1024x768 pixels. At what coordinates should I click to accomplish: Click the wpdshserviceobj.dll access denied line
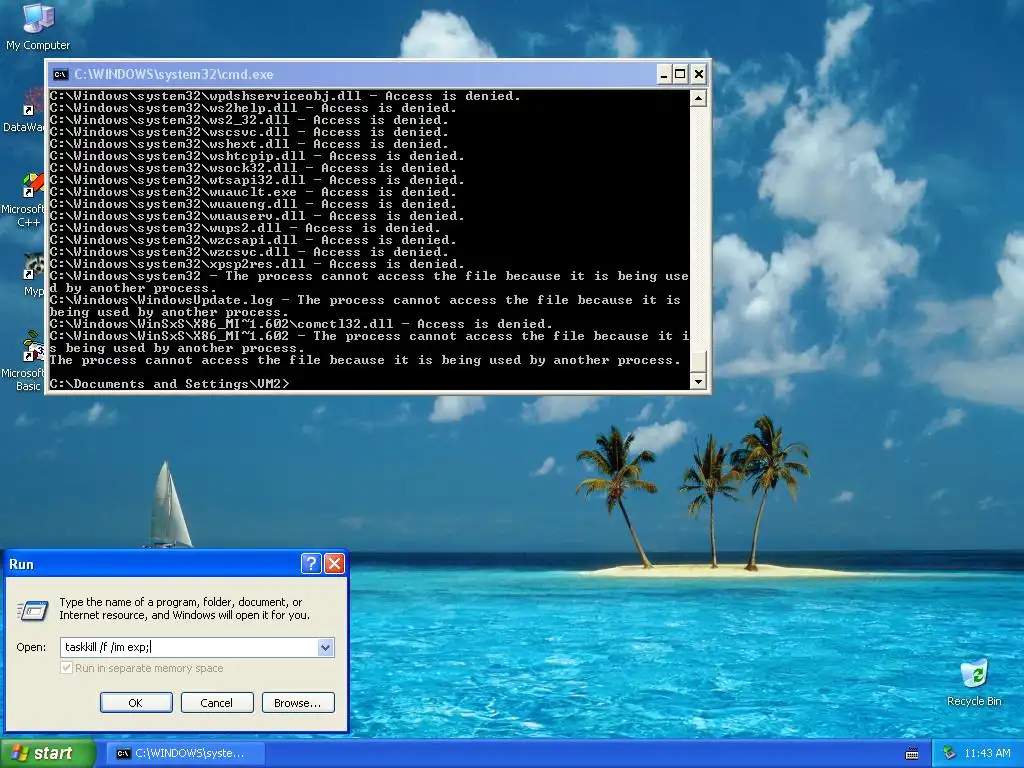point(285,96)
